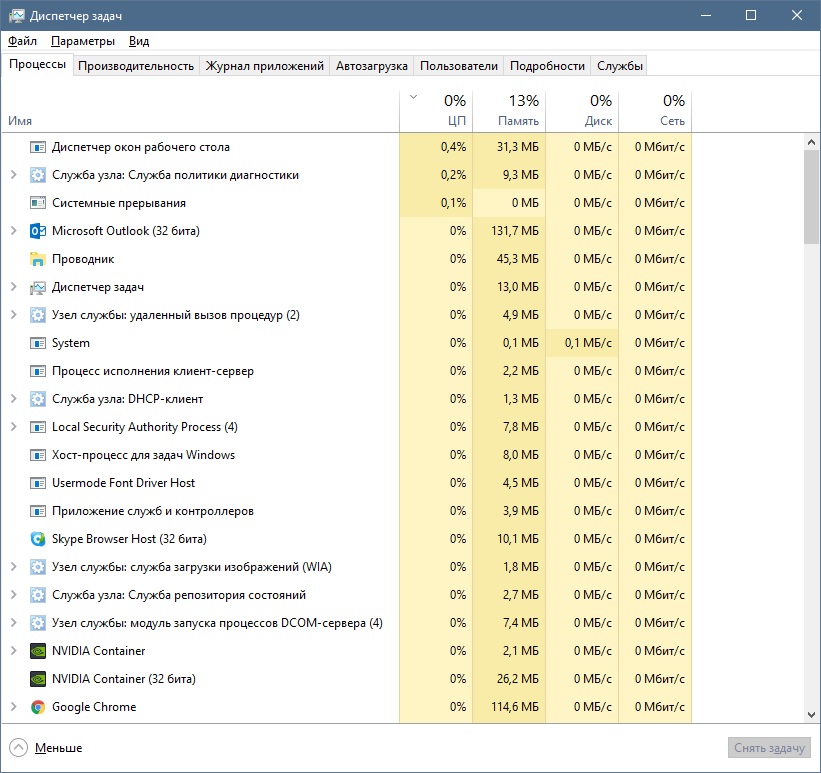
Task: Select the Процессы tab
Action: [x=37, y=64]
